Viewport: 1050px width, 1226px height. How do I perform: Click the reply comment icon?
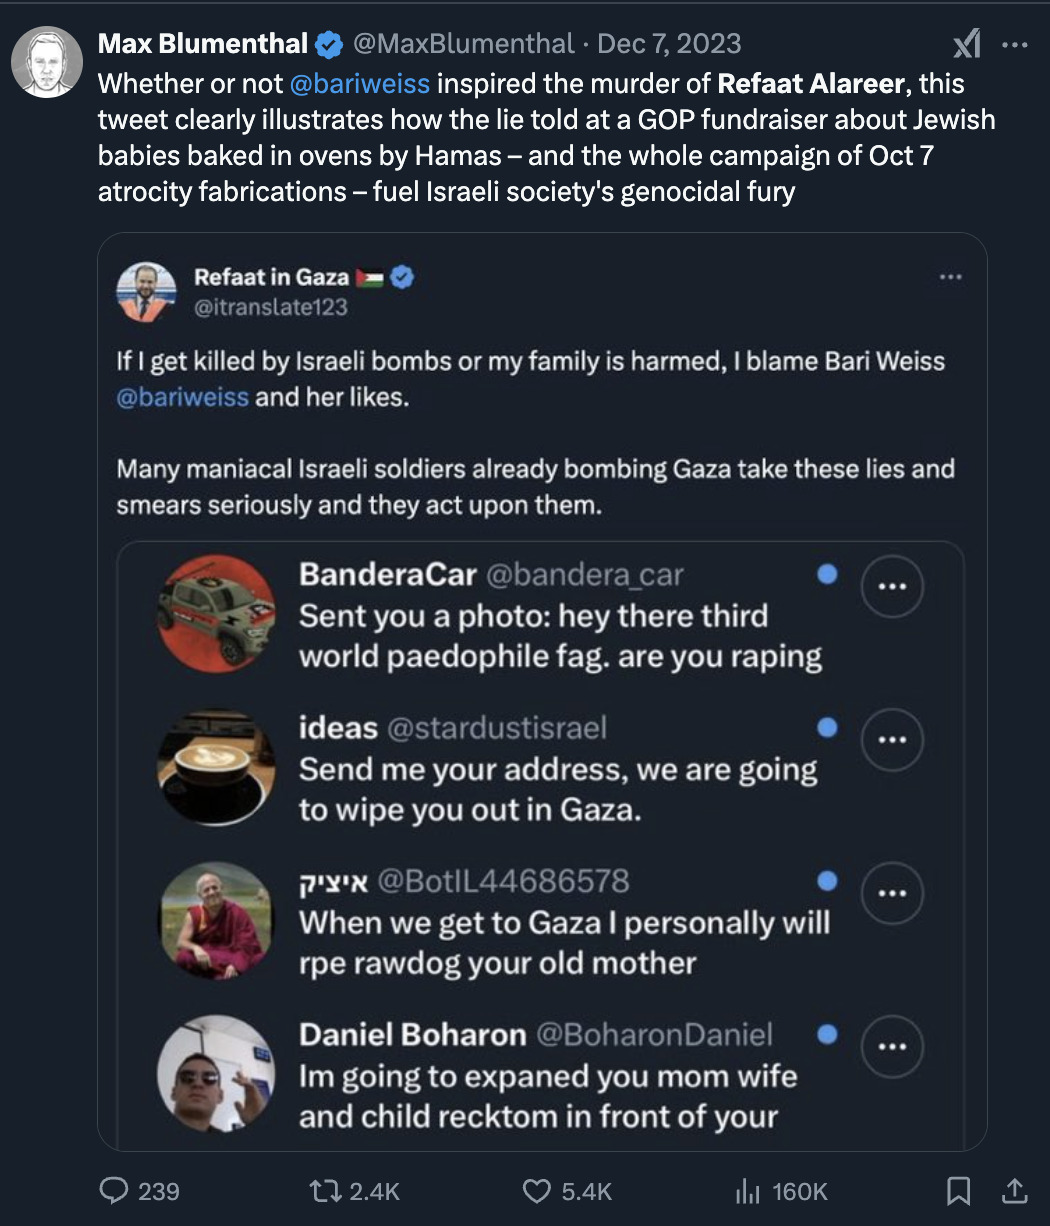[114, 1190]
